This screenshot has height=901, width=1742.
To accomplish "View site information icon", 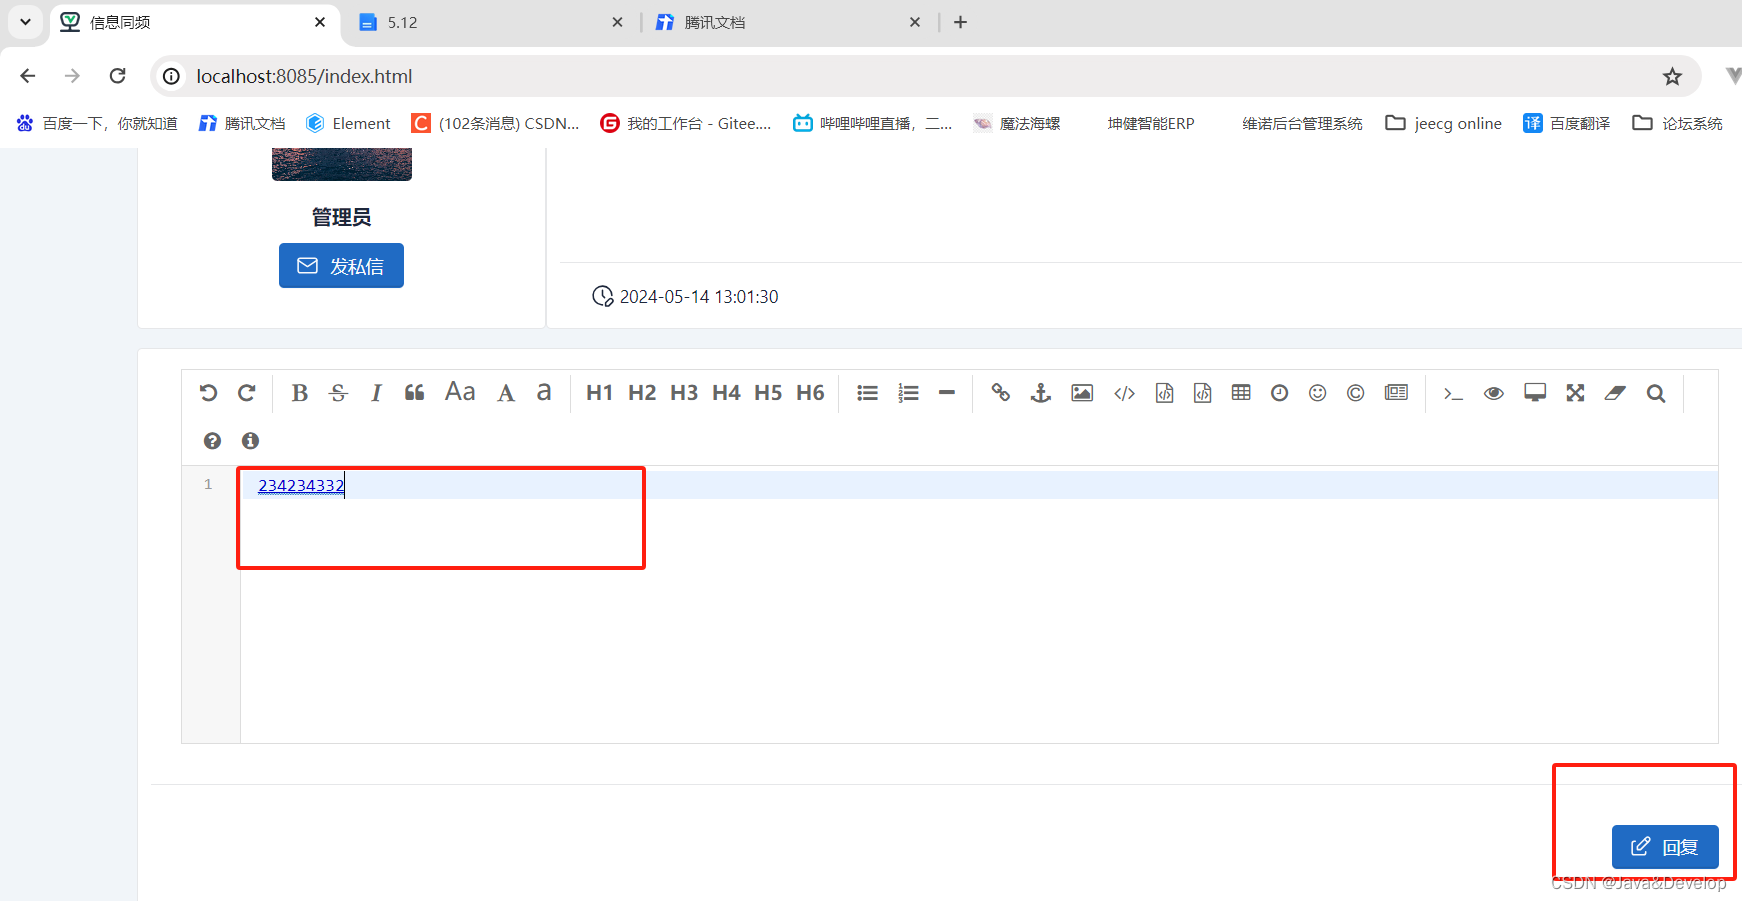I will pyautogui.click(x=172, y=76).
